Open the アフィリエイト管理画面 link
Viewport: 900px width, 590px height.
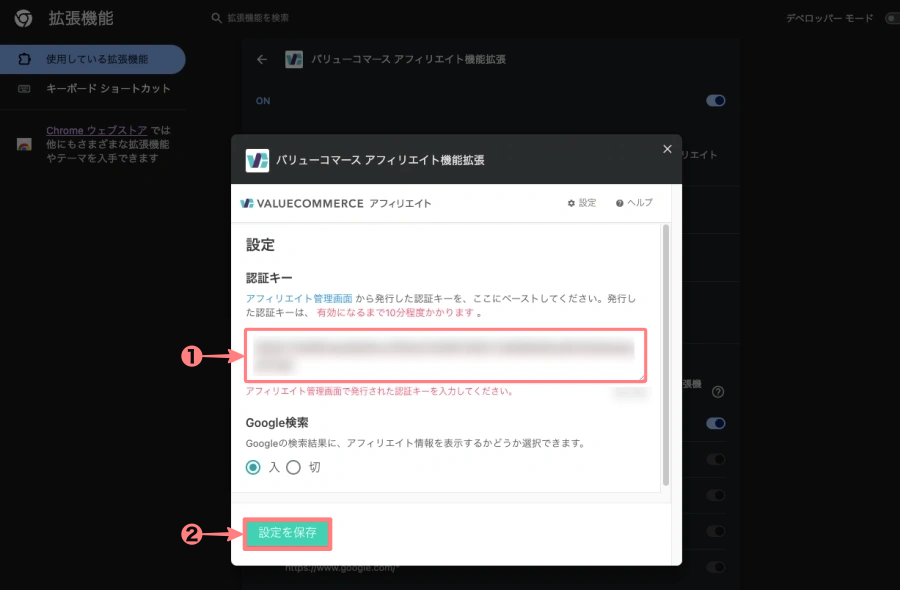299,298
